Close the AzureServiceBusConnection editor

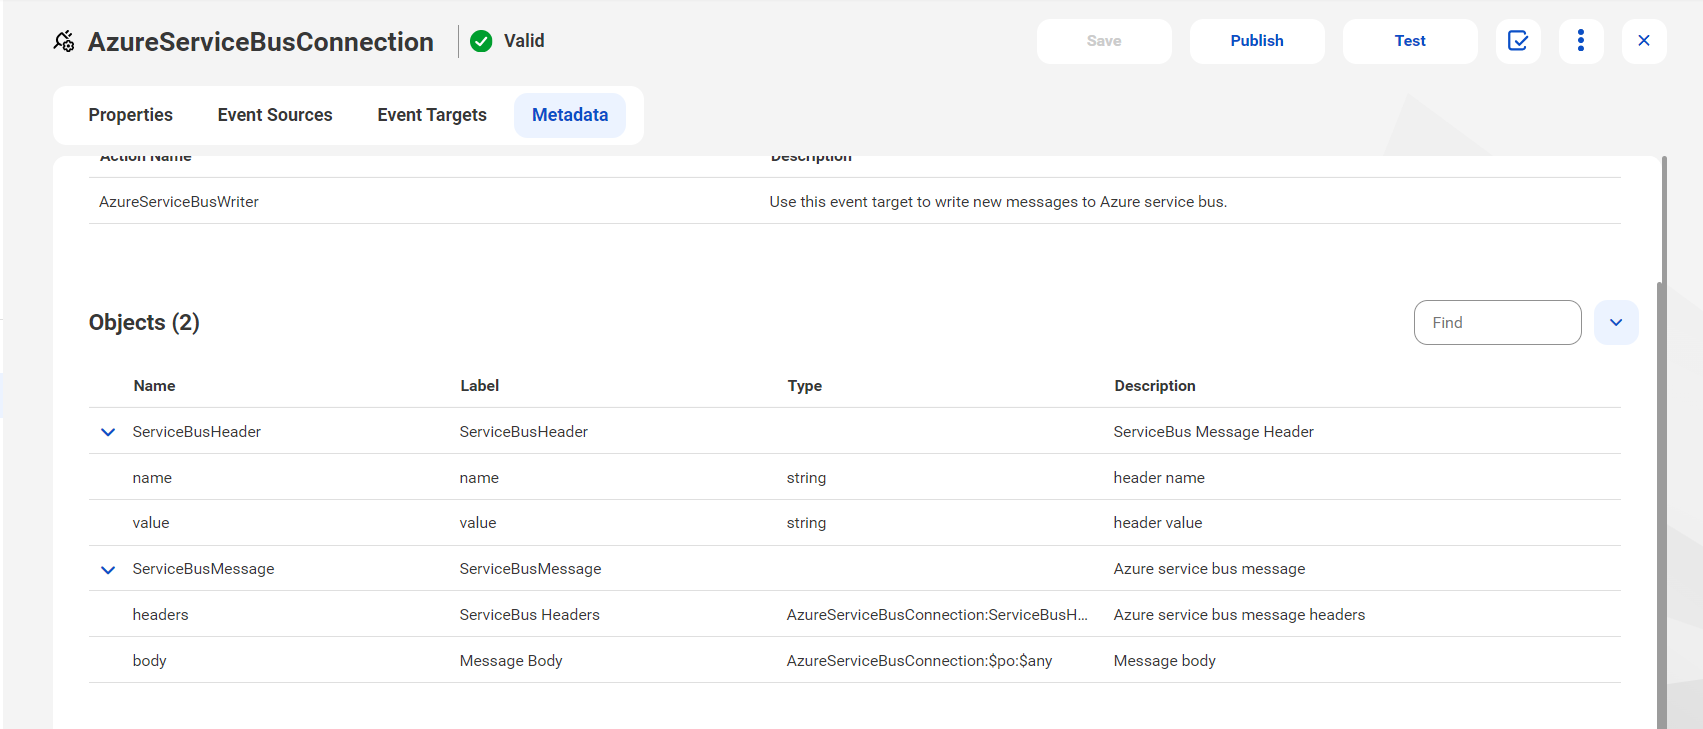1644,41
